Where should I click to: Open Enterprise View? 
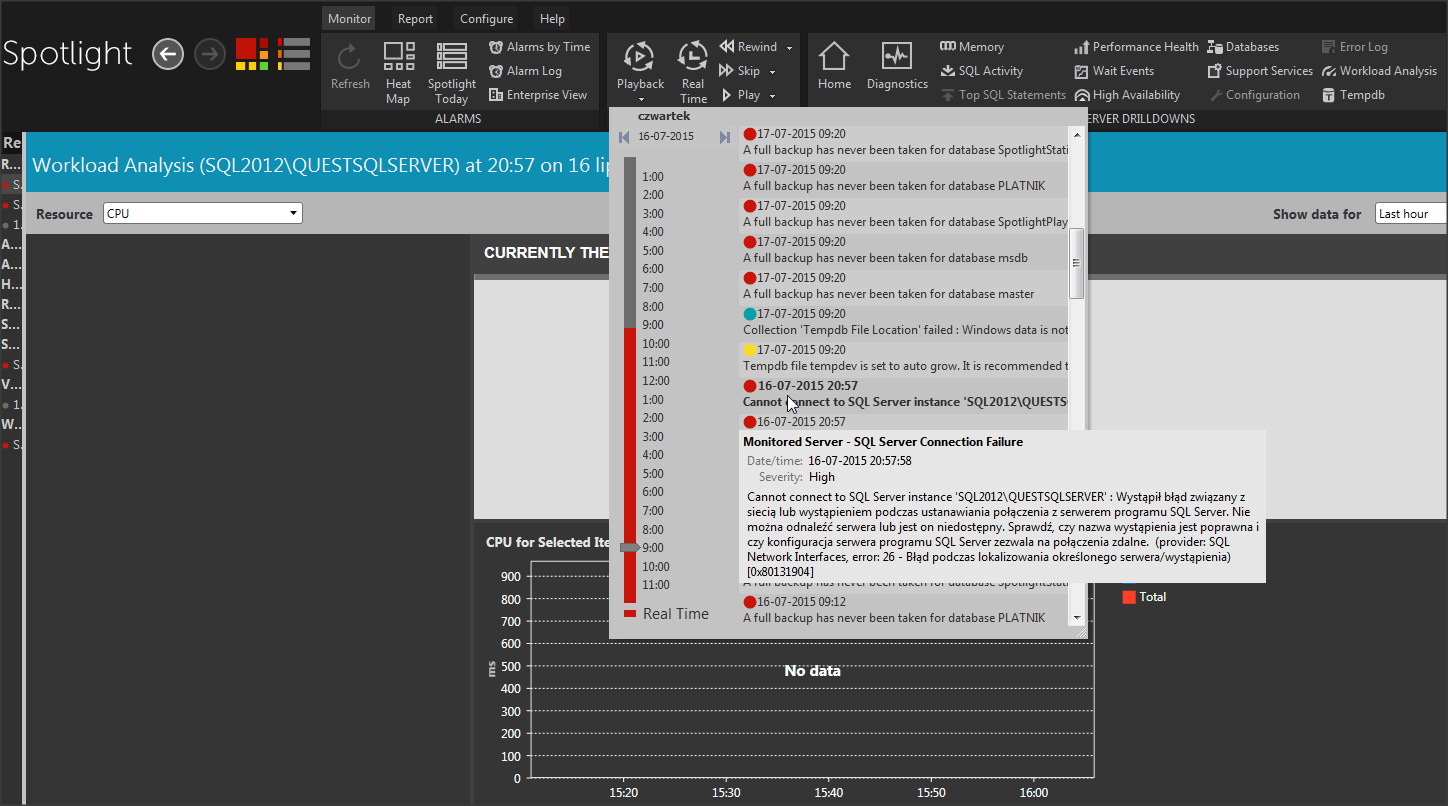[x=538, y=95]
